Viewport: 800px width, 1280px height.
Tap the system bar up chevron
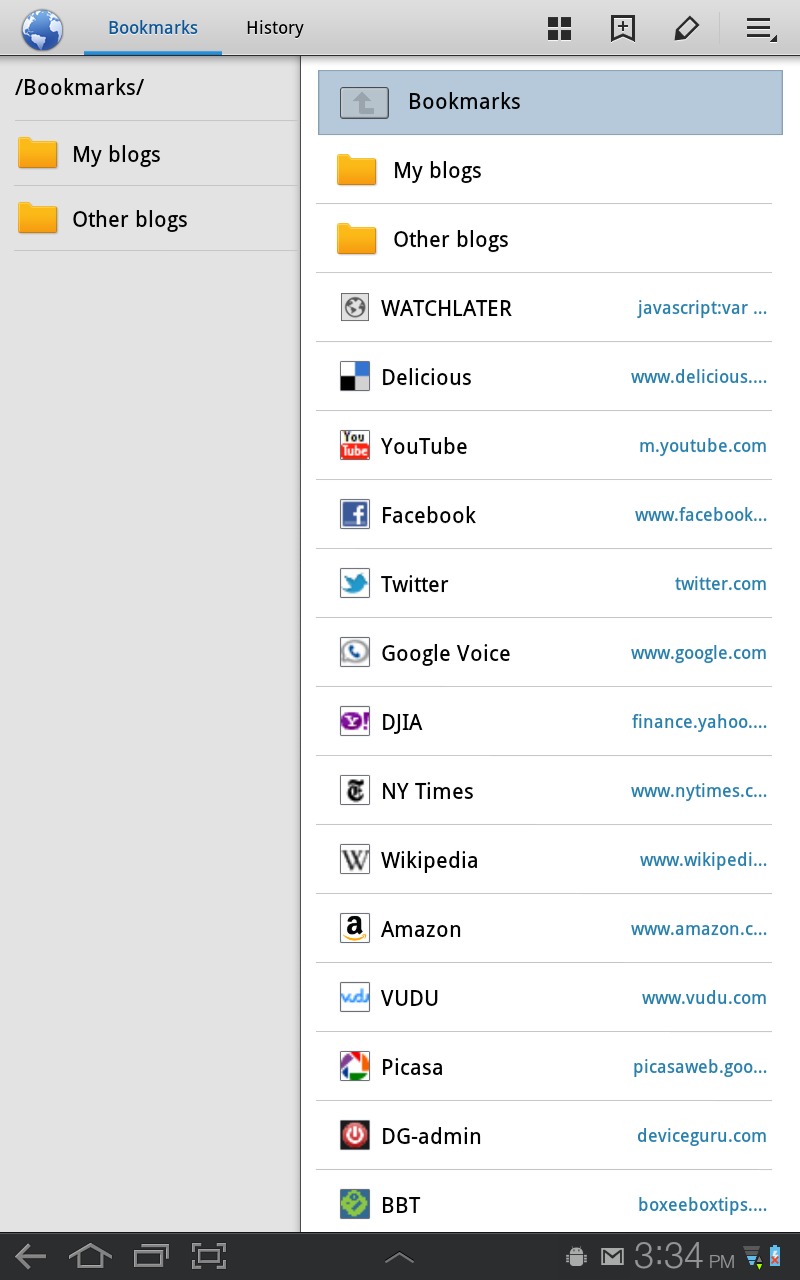[399, 1257]
